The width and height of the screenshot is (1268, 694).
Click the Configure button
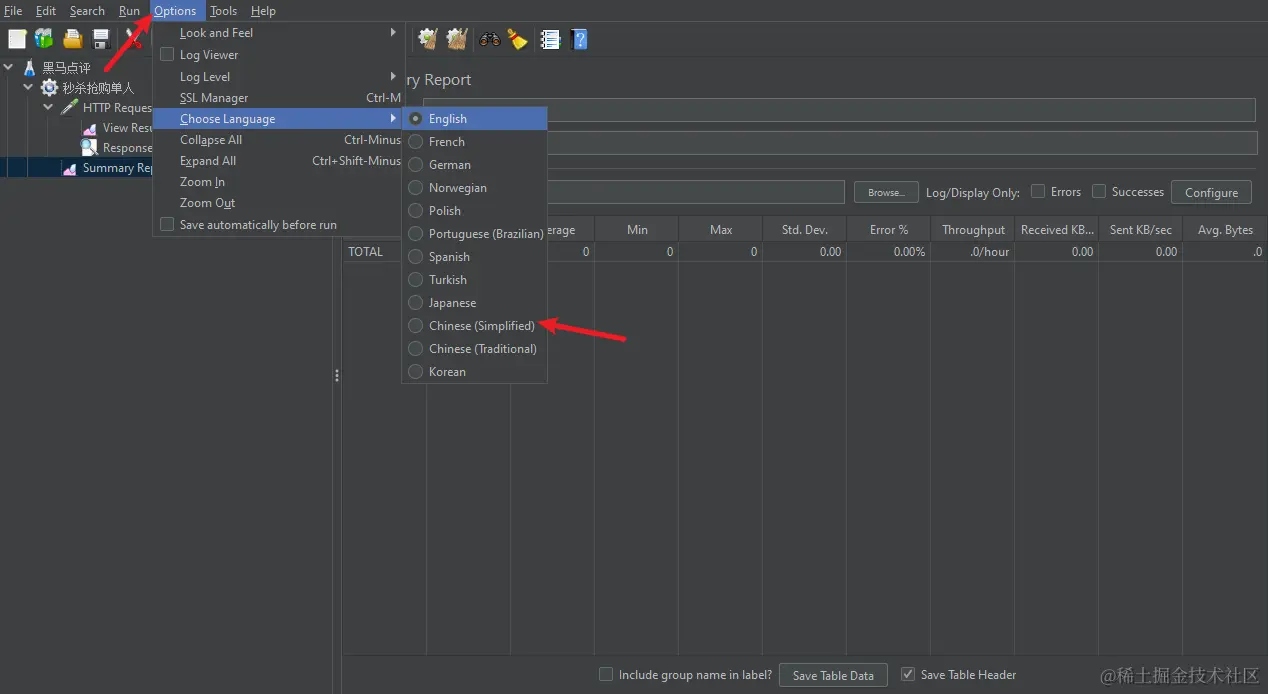click(1211, 192)
